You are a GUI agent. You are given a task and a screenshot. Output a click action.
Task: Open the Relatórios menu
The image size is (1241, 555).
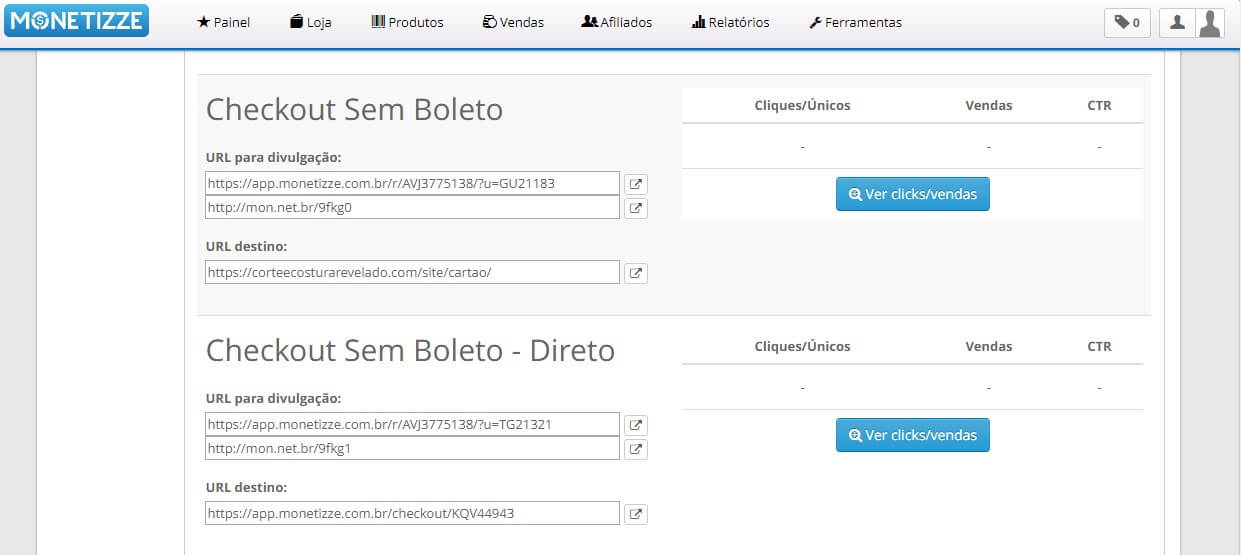coord(731,22)
